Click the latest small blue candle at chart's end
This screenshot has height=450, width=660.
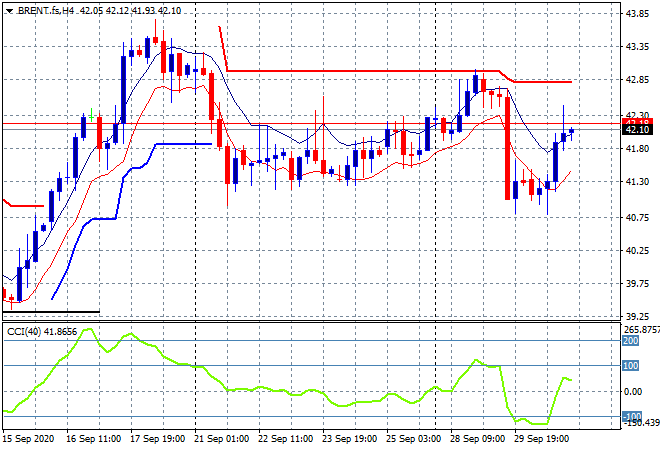click(x=571, y=131)
